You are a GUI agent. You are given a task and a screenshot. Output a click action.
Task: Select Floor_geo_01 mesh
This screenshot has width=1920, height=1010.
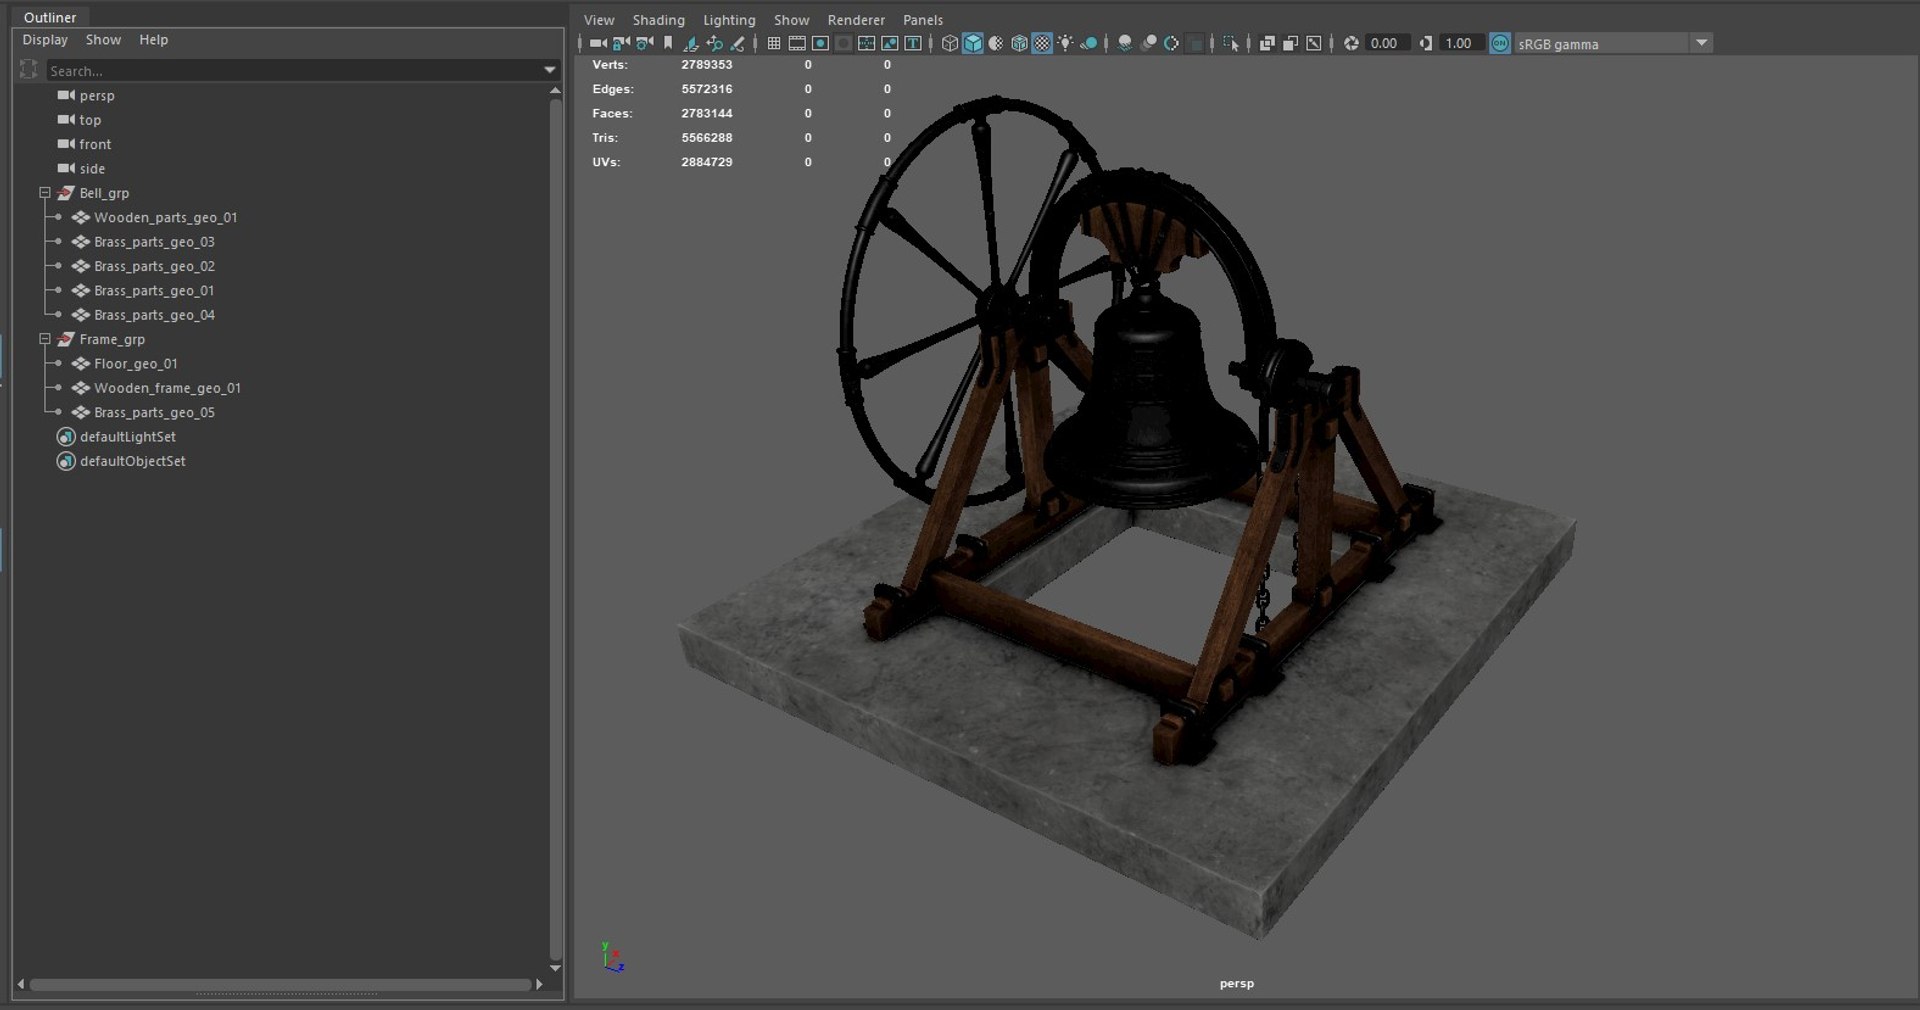(x=135, y=364)
